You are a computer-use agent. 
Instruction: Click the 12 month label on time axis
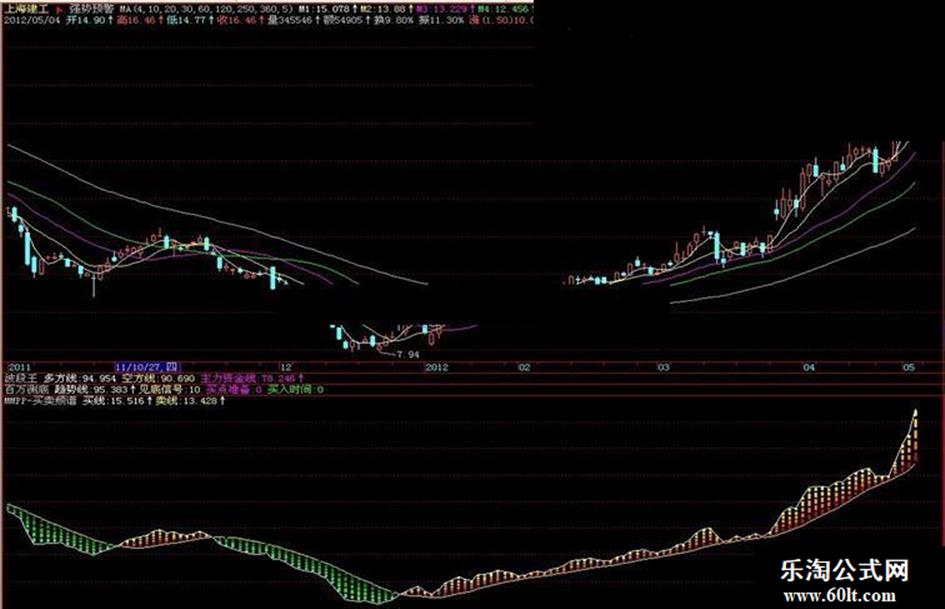[x=286, y=367]
